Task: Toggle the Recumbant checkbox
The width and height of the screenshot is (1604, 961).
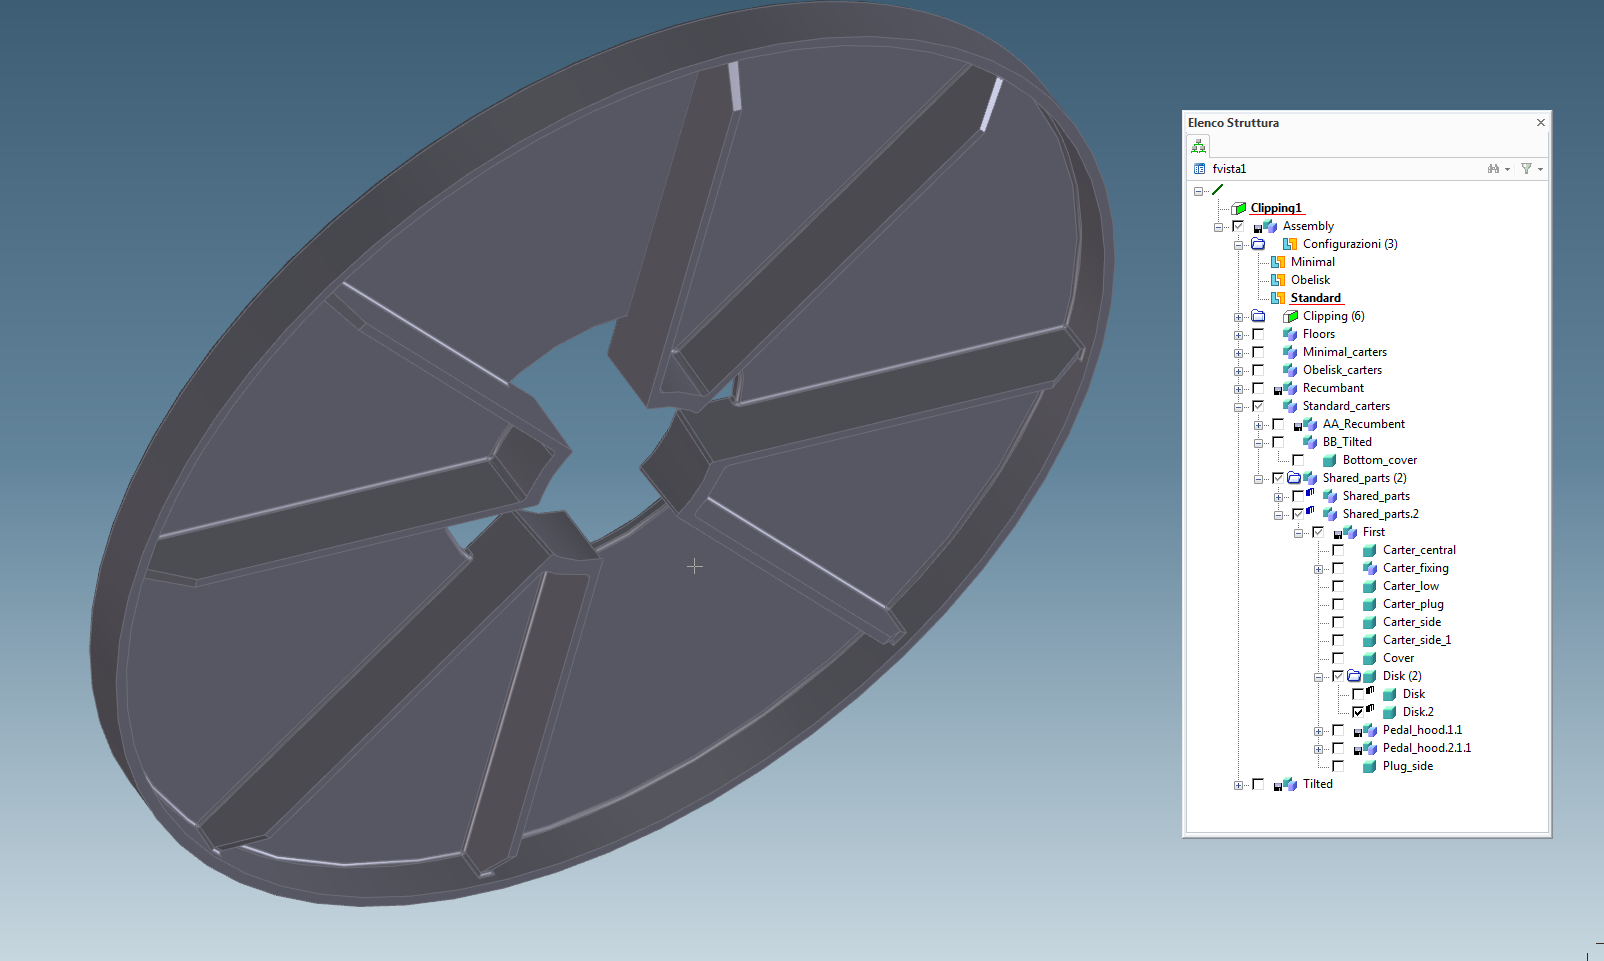Action: (x=1258, y=388)
